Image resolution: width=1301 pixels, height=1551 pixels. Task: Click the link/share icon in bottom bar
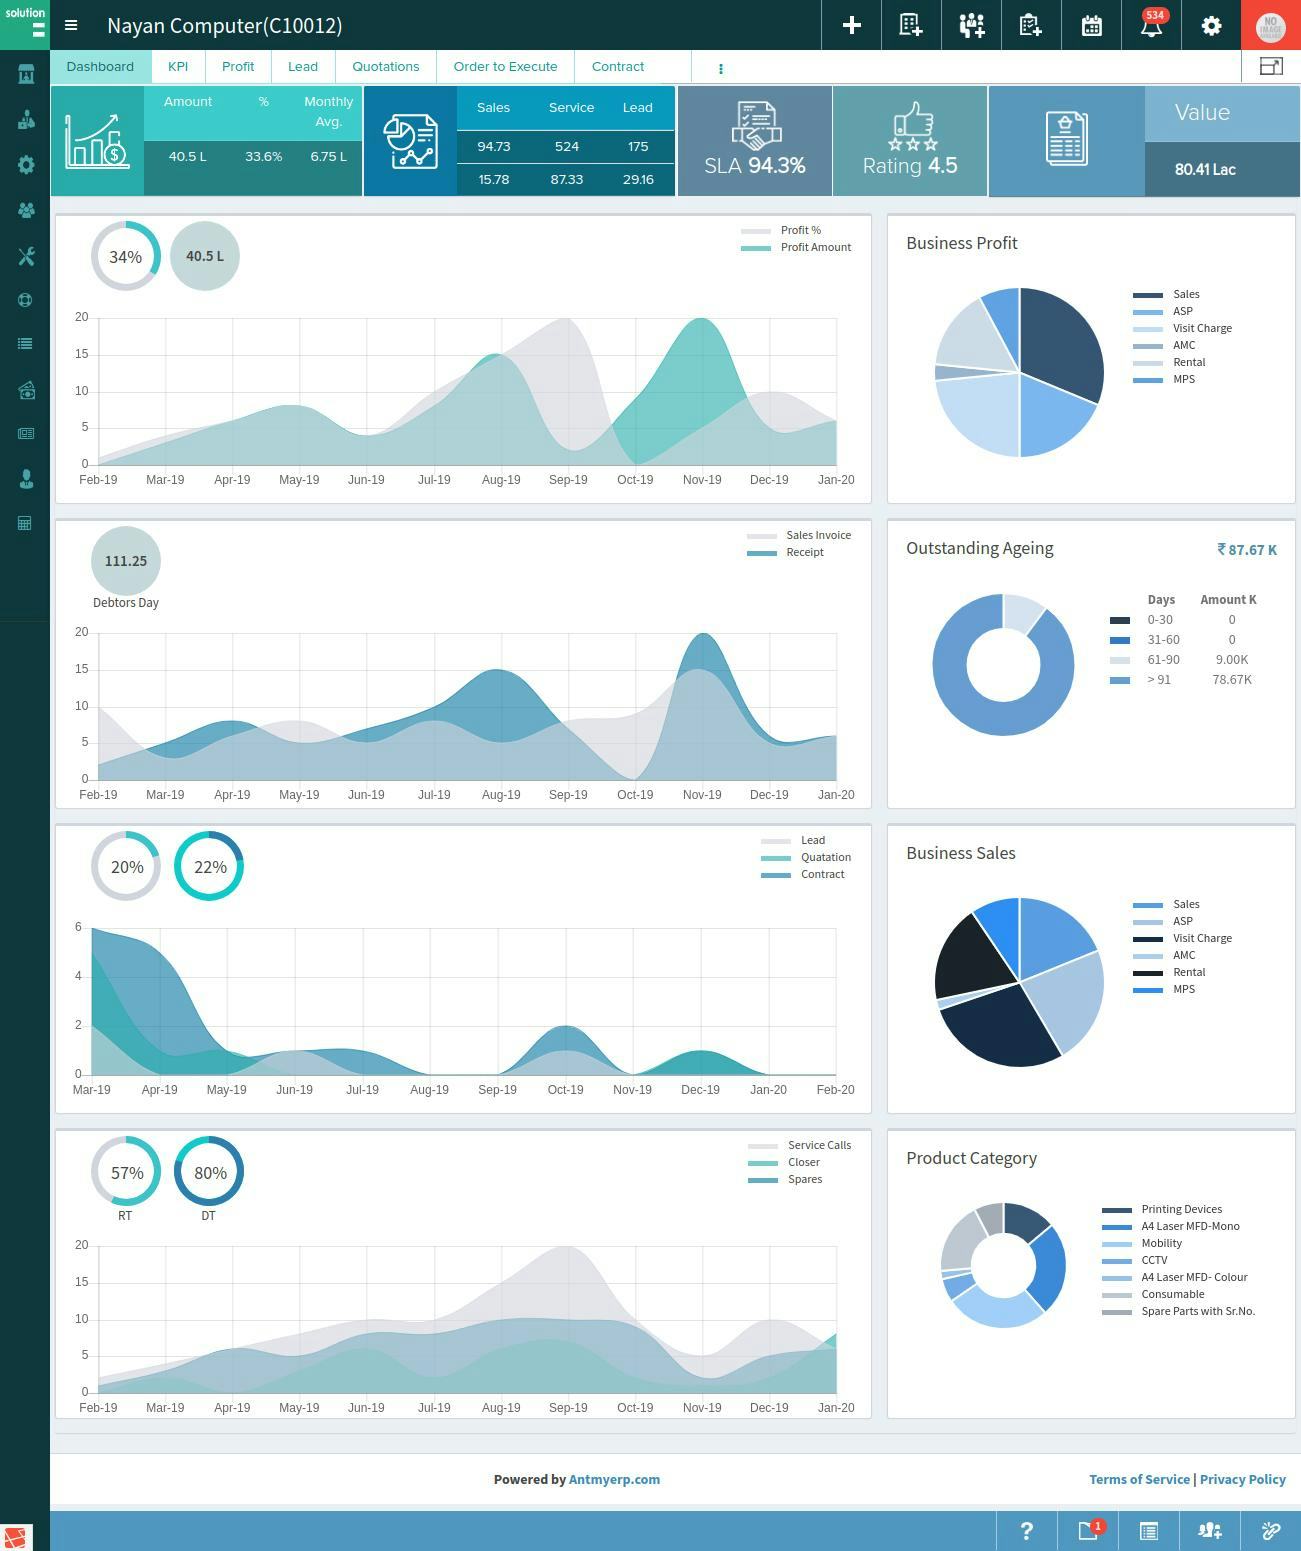point(1270,1530)
